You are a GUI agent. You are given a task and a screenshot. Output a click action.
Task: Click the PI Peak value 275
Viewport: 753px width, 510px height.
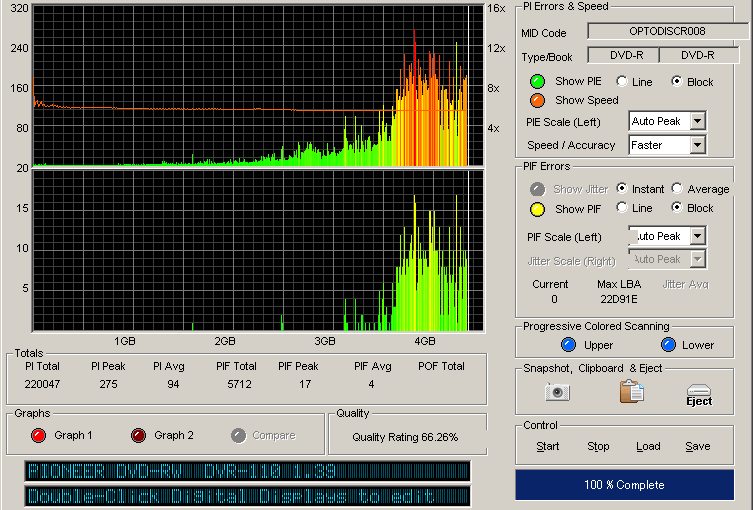(109, 384)
